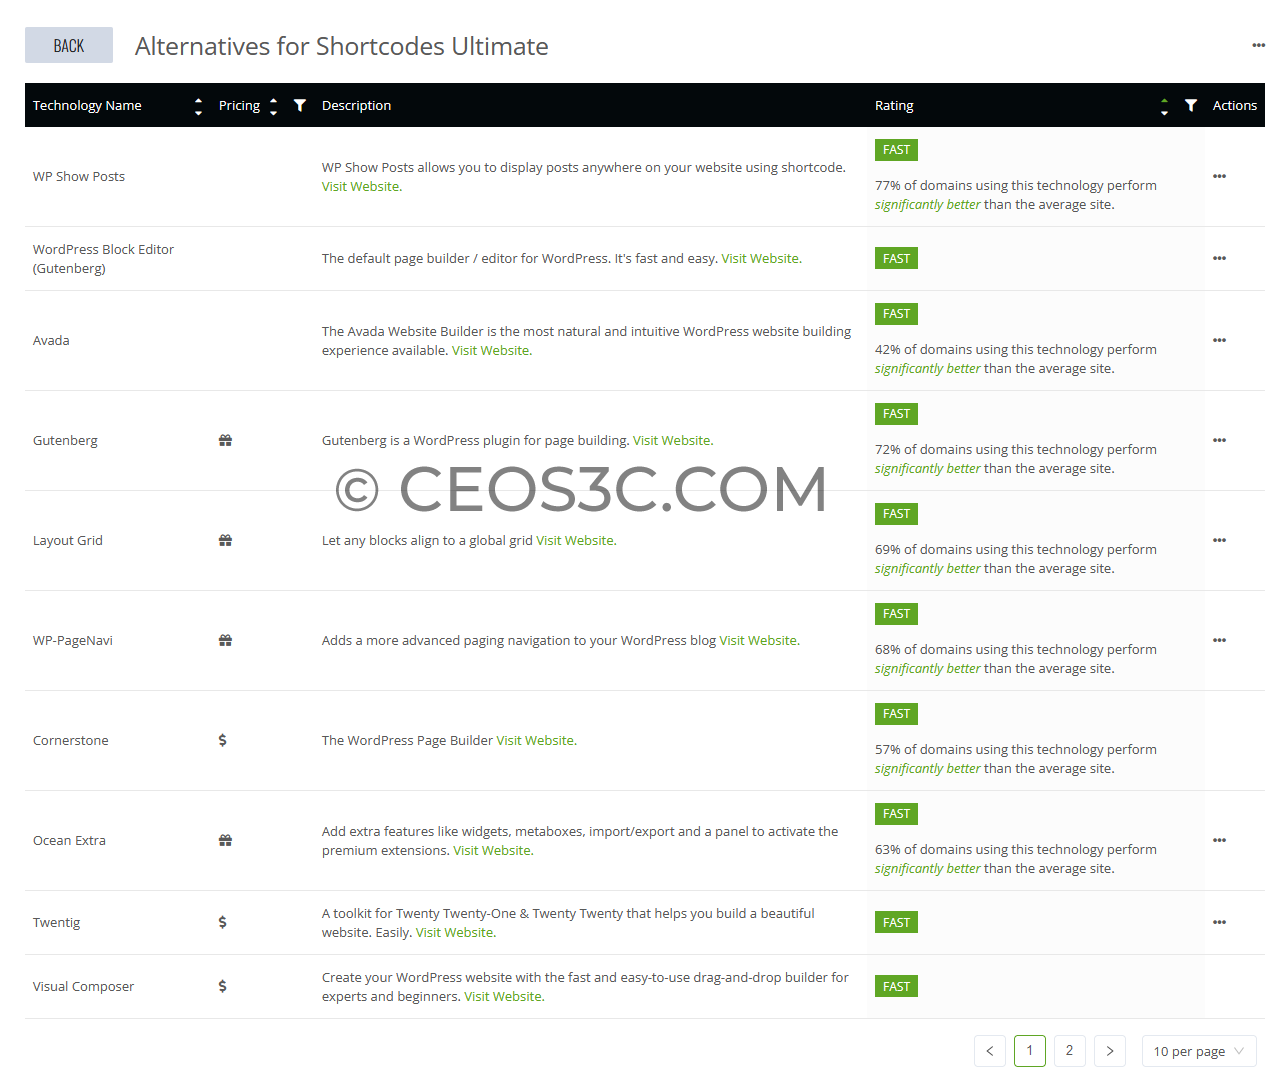1288x1089 pixels.
Task: Visit Website link for Visual Composer
Action: tap(503, 996)
